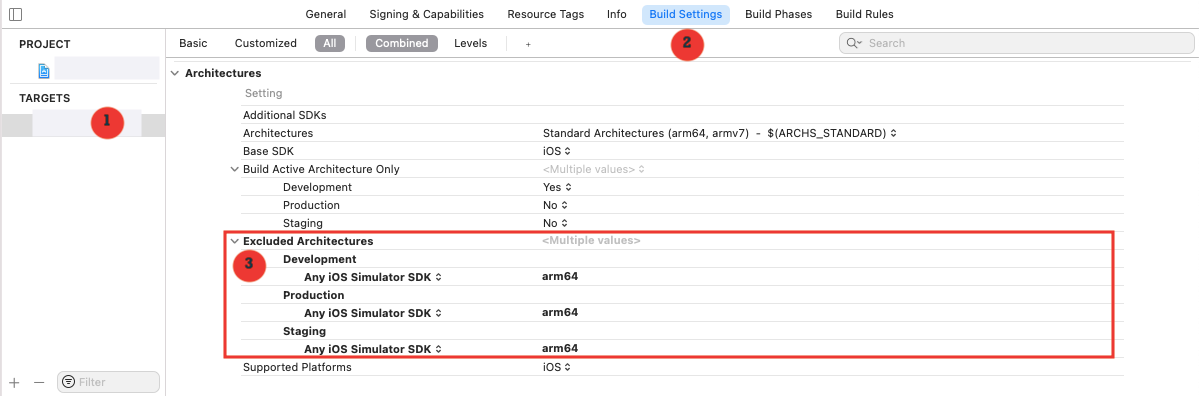Open the Build Phases tab
The height and width of the screenshot is (396, 1199).
[778, 15]
